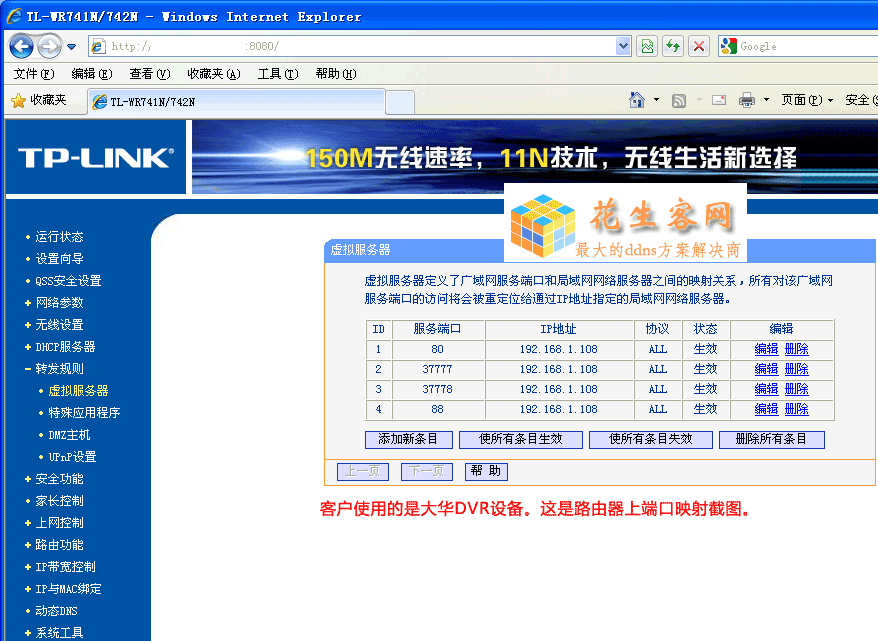Click the Read Mail envelope icon
The image size is (878, 641).
(x=719, y=101)
